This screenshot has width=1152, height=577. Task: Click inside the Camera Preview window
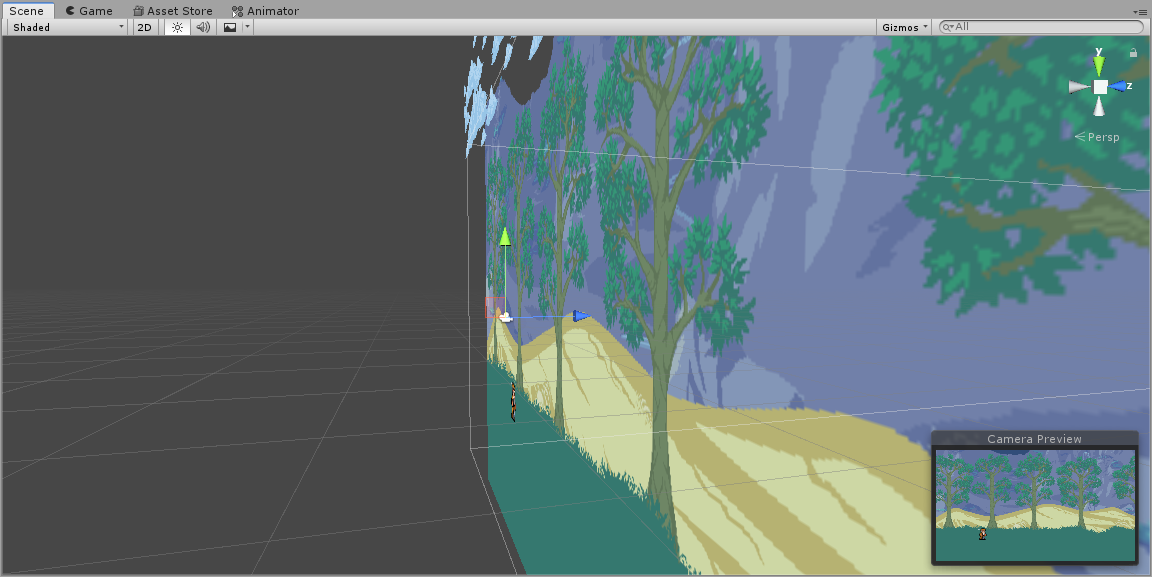point(1035,505)
